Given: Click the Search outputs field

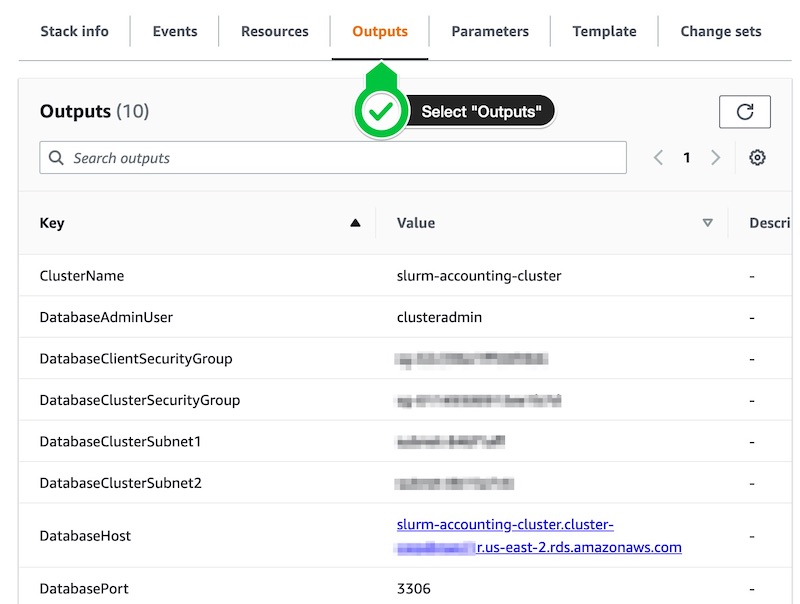Looking at the screenshot, I should (333, 158).
